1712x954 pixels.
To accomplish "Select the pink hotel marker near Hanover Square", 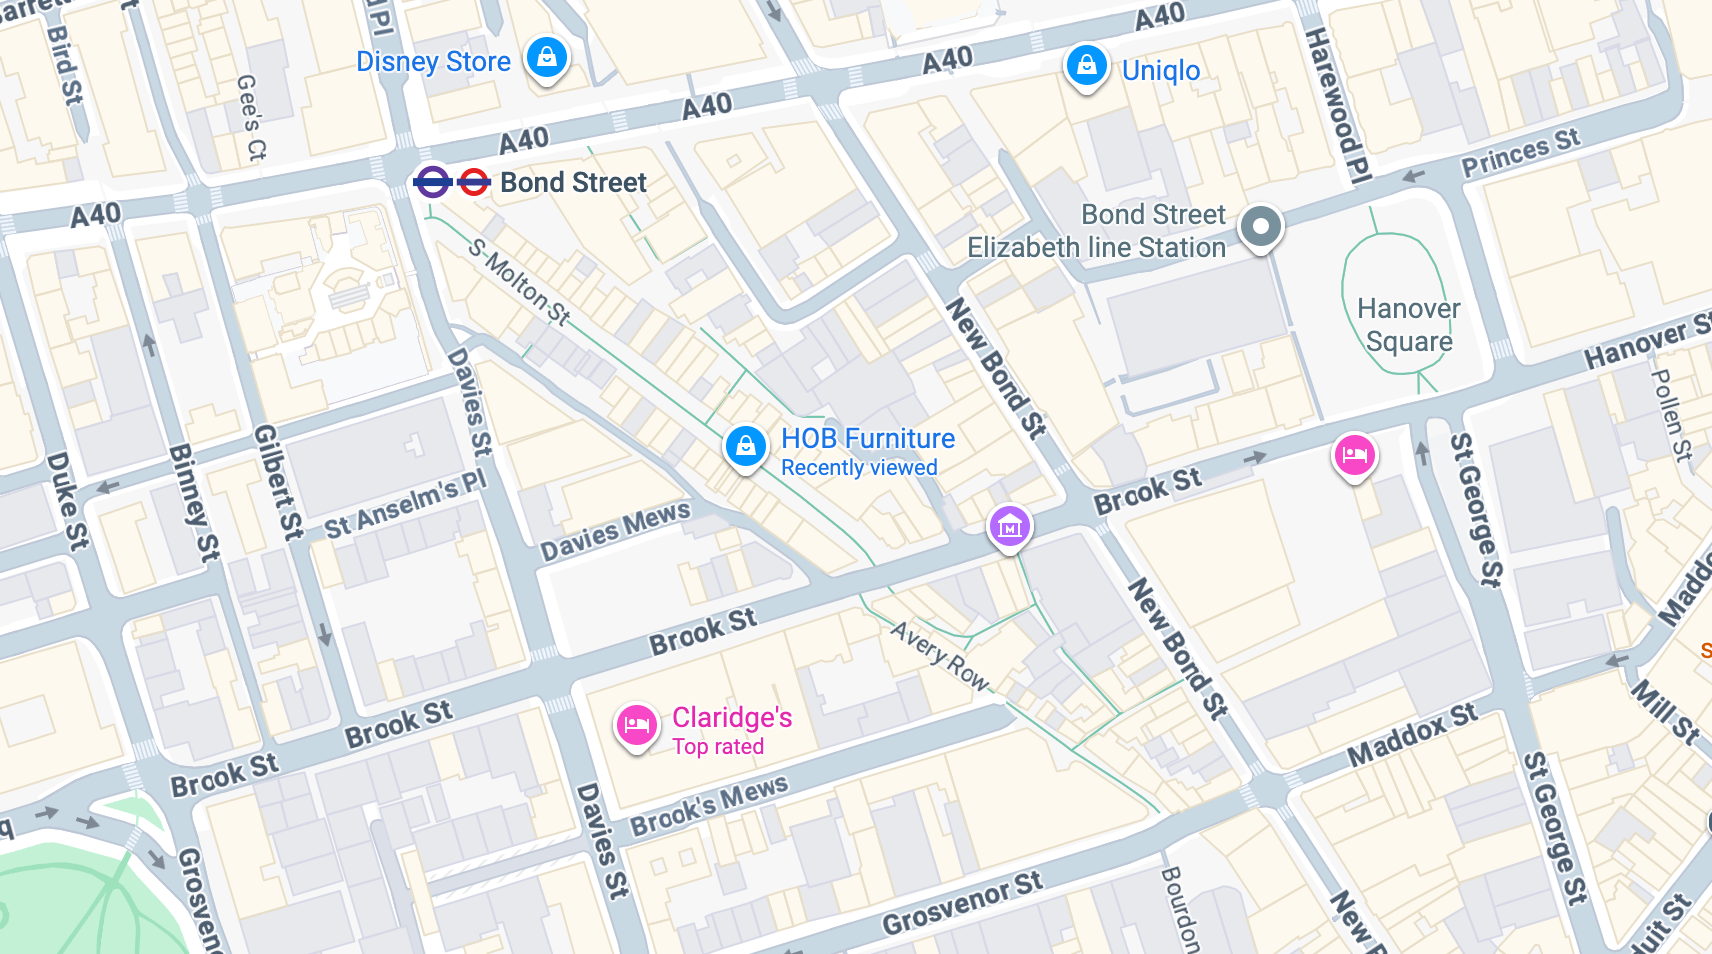I will click(1354, 456).
